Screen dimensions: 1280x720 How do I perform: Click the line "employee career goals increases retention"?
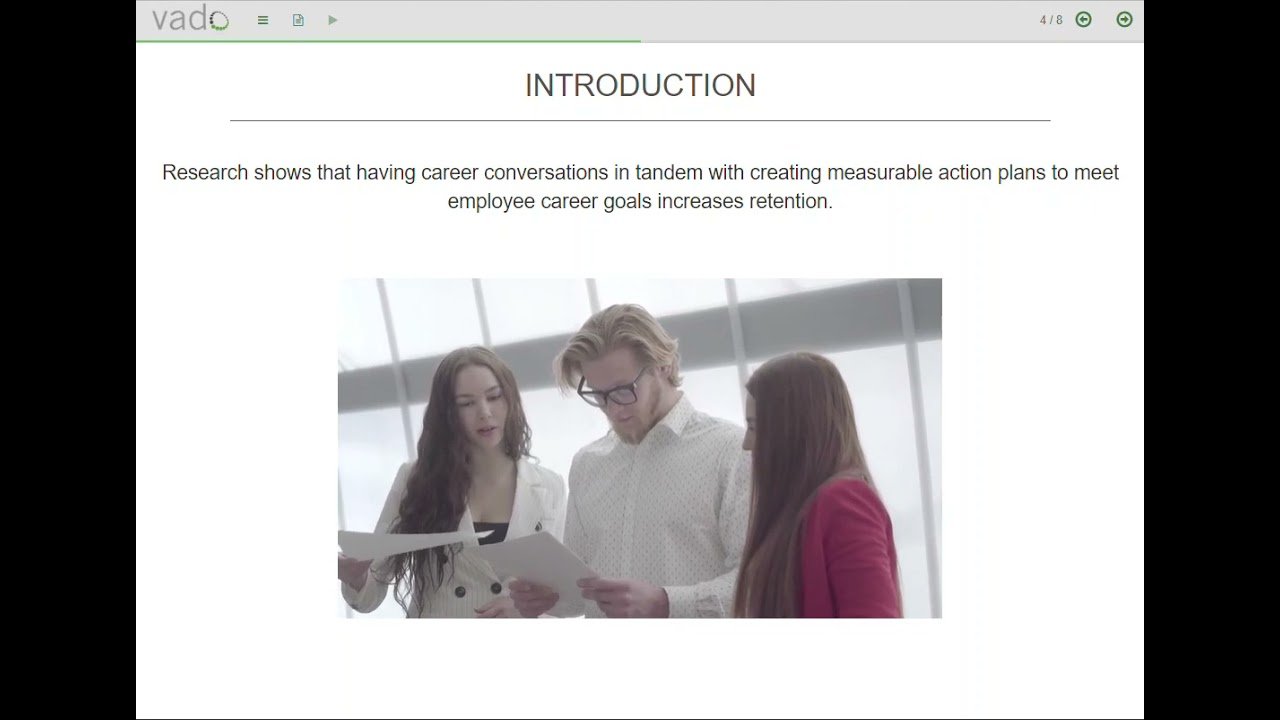(640, 201)
